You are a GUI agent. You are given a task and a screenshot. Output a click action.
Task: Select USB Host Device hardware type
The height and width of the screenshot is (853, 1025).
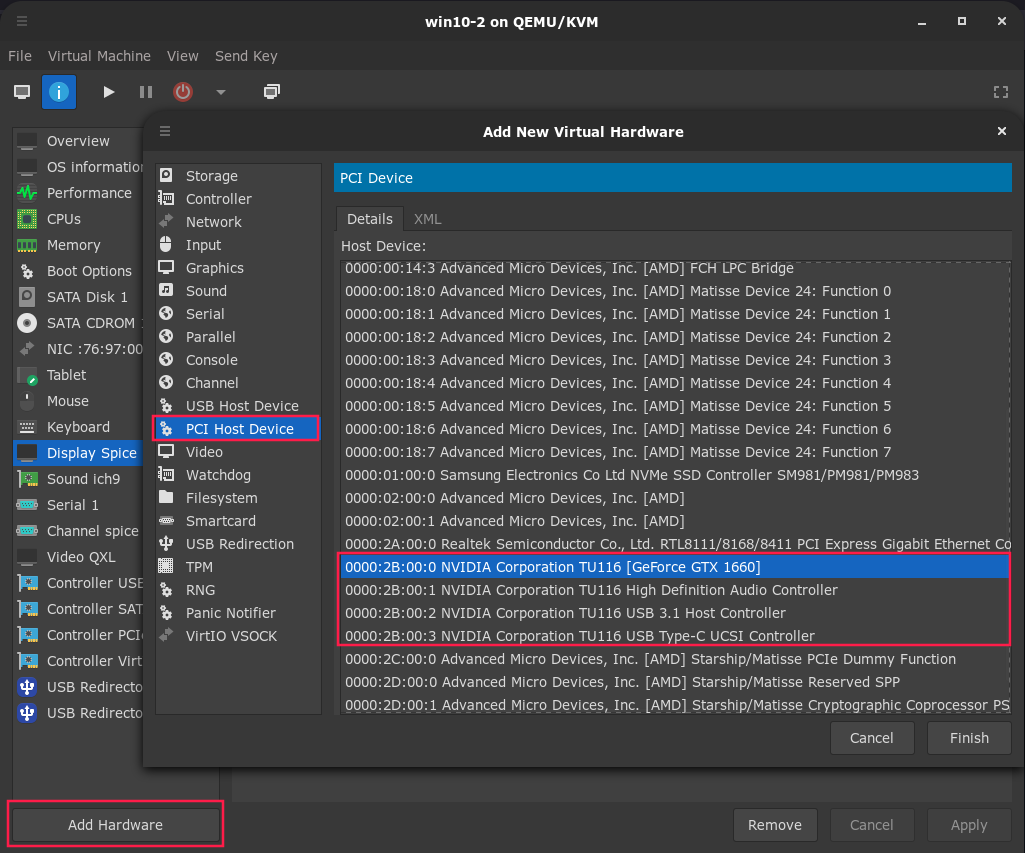(x=239, y=406)
